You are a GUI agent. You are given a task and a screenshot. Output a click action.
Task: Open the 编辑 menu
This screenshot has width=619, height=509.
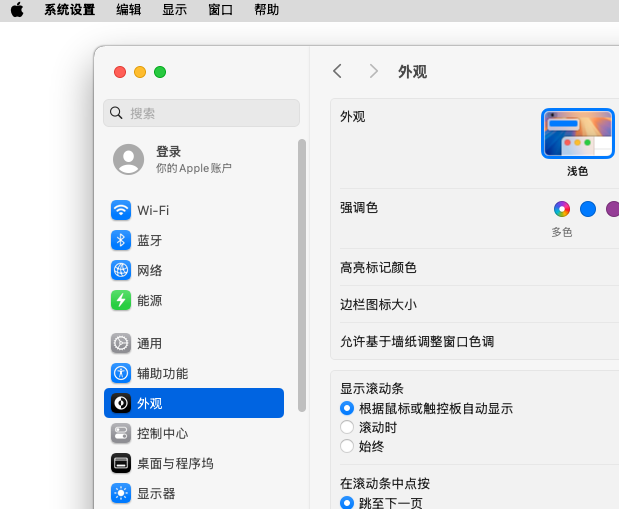129,9
